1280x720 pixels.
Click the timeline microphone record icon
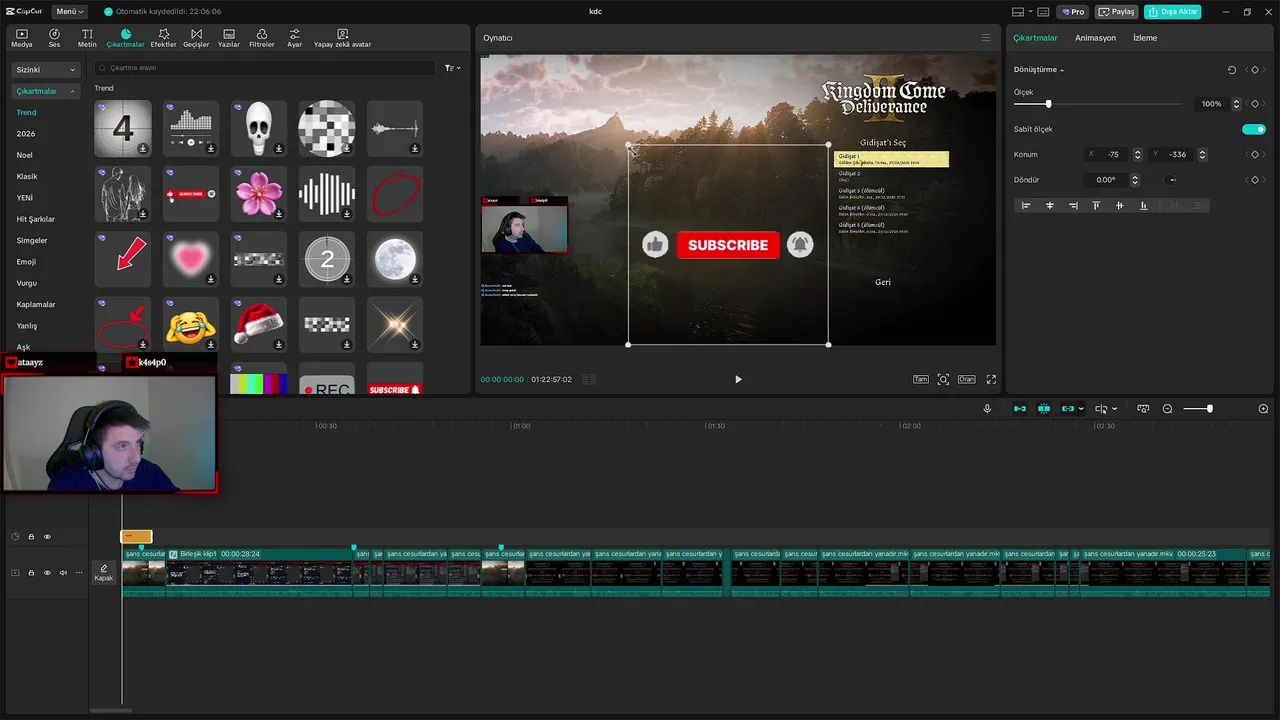click(x=987, y=409)
